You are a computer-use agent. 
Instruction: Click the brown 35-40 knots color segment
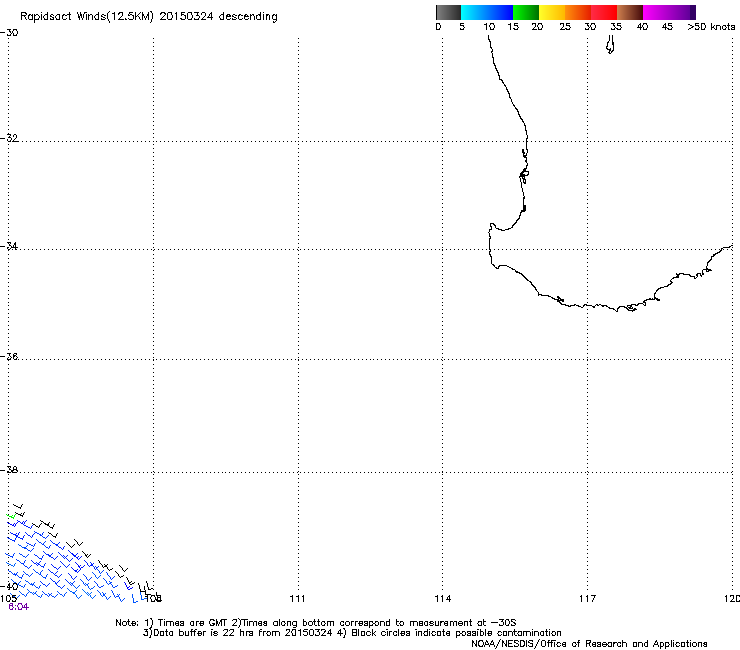[x=630, y=12]
